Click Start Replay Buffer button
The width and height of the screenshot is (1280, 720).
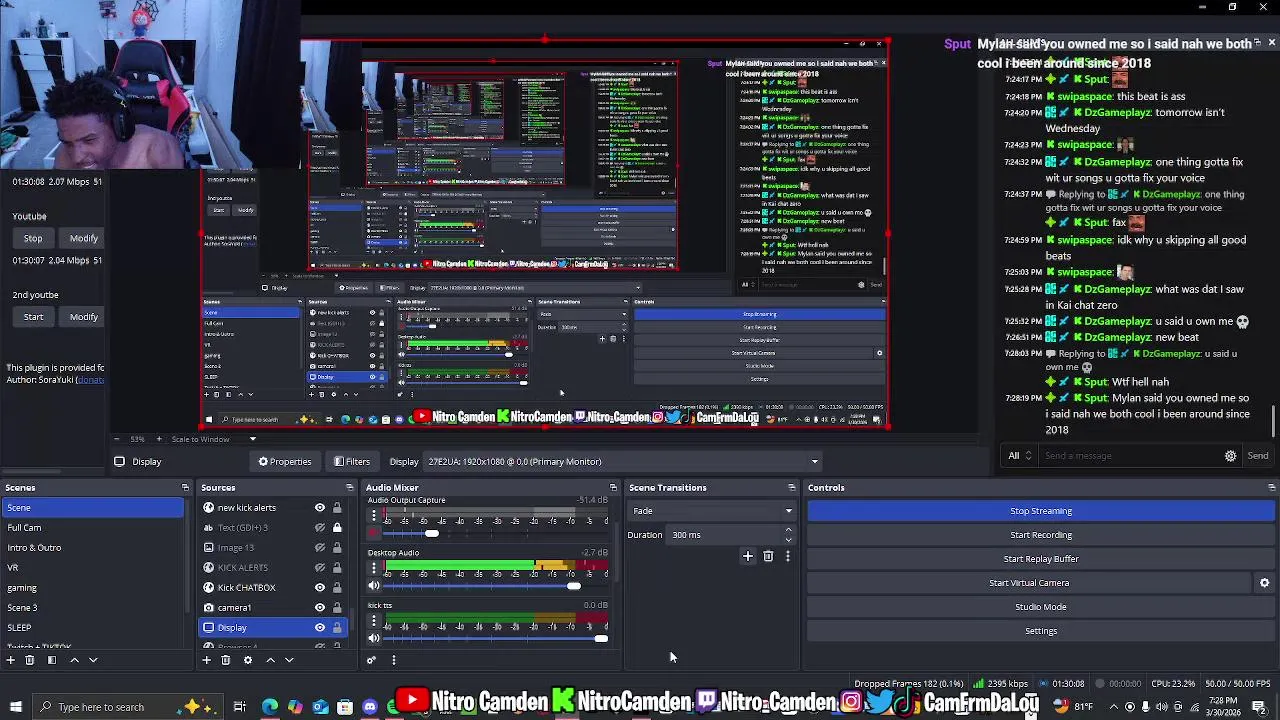click(x=1041, y=559)
